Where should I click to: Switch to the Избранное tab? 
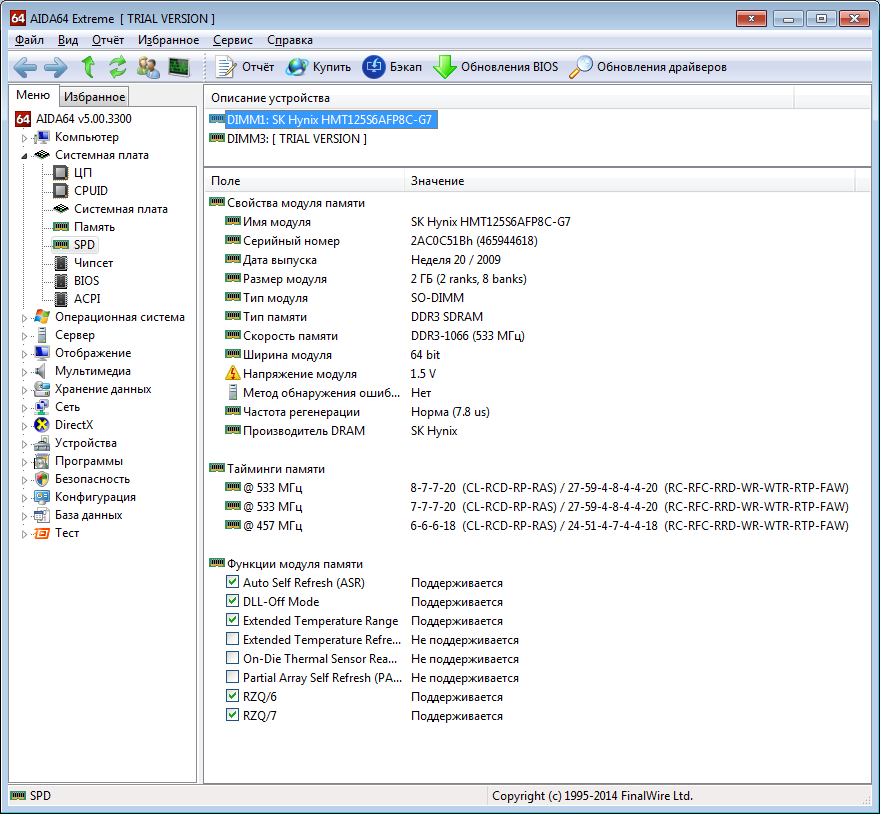pos(94,97)
